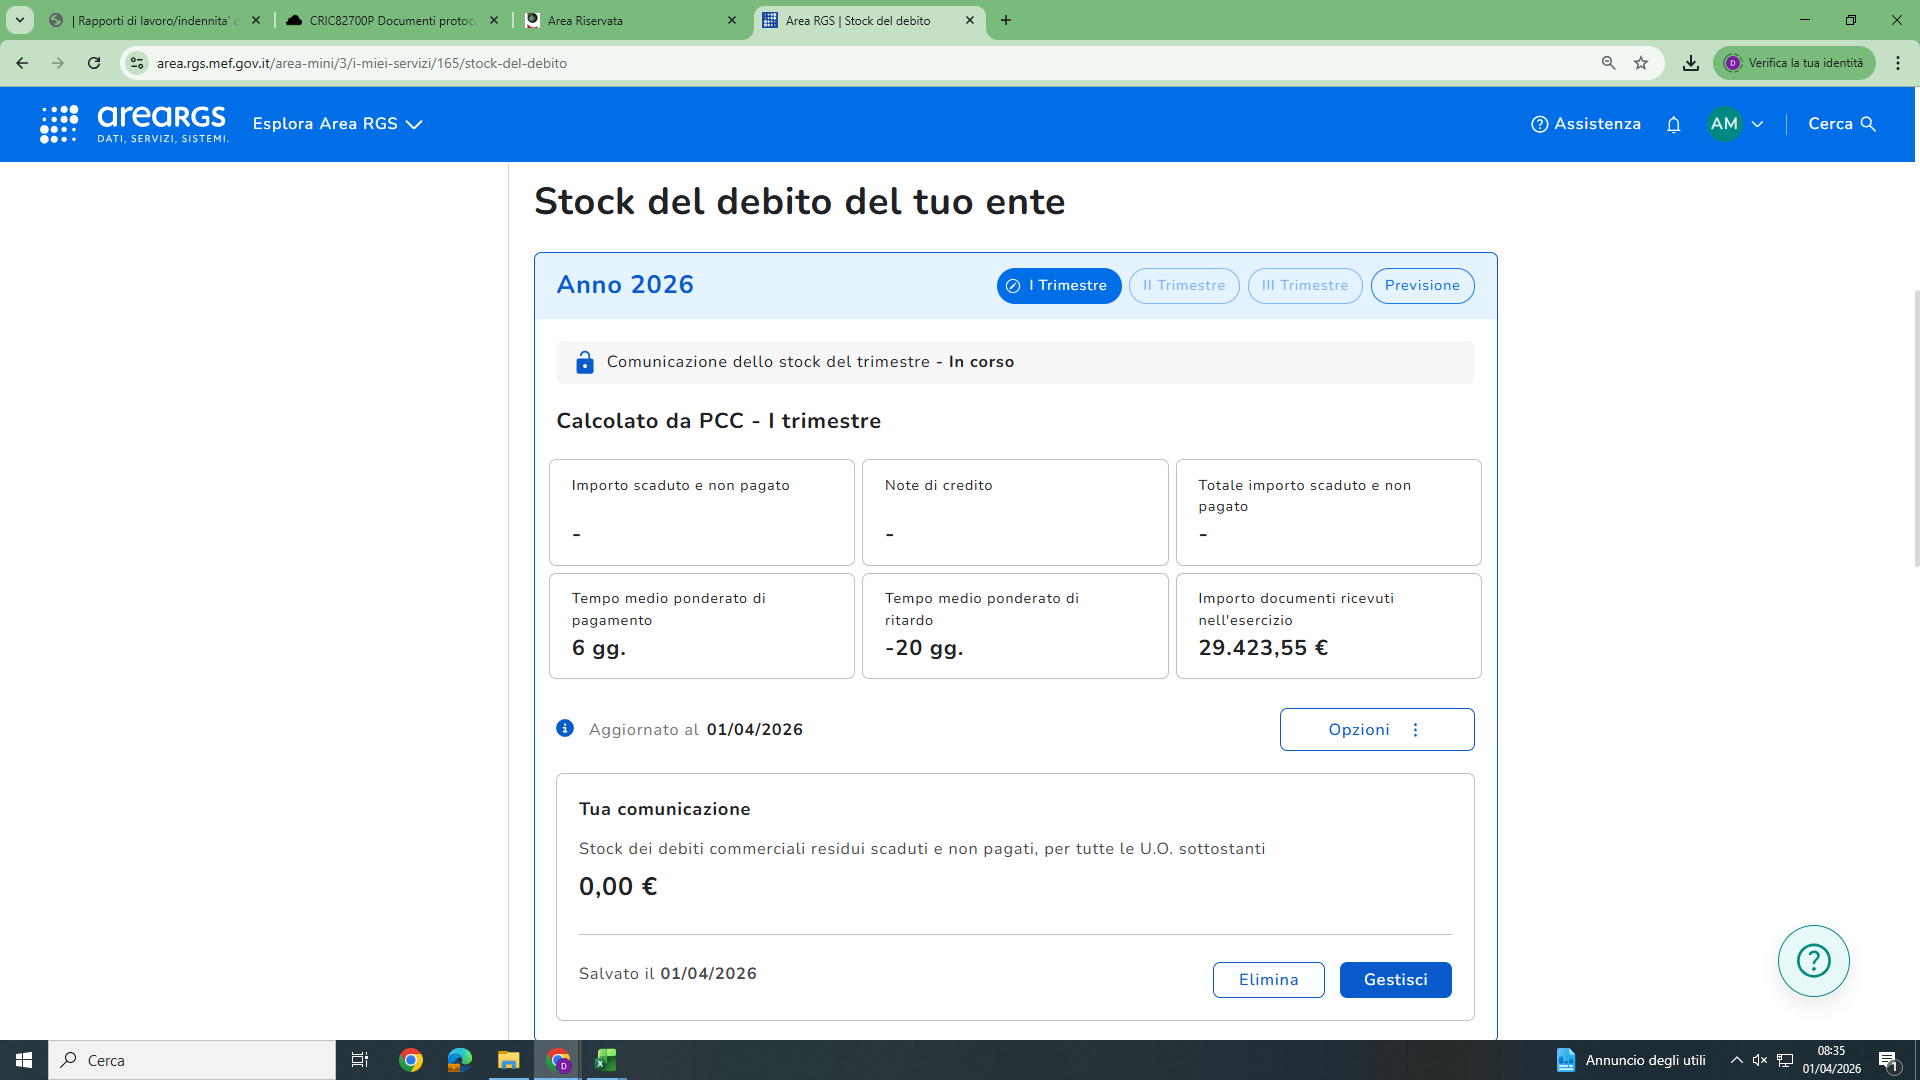Open the areaRGS dotted grid logo
1920x1080 pixels.
tap(59, 124)
